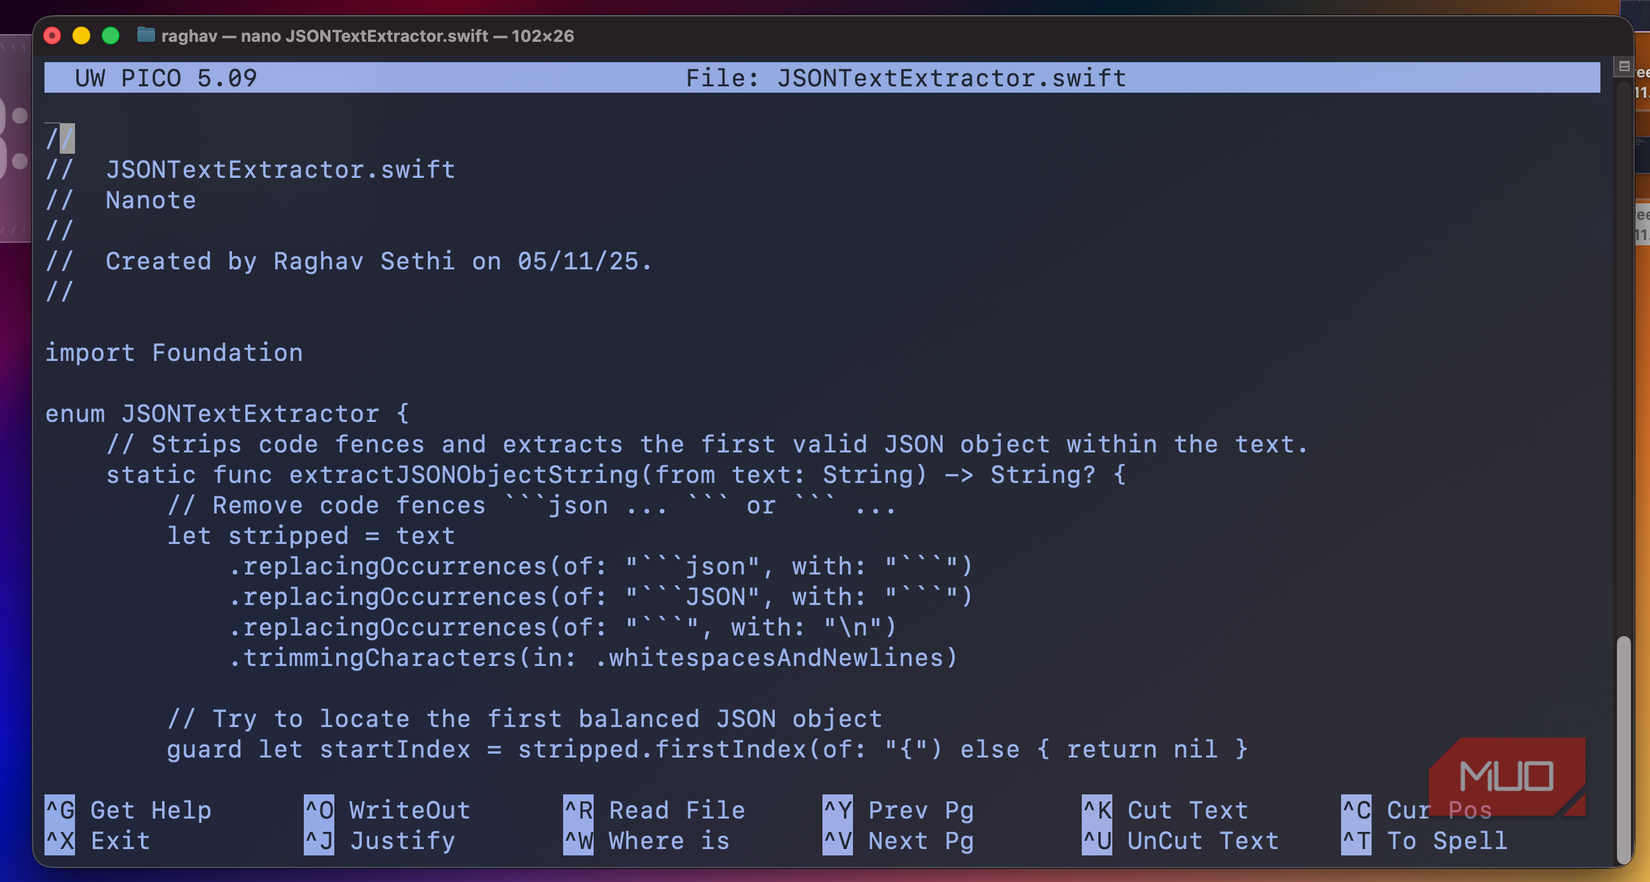Click the '.trimmingCharacters(in: .whitespacesAndNewlines)' line

click(593, 658)
